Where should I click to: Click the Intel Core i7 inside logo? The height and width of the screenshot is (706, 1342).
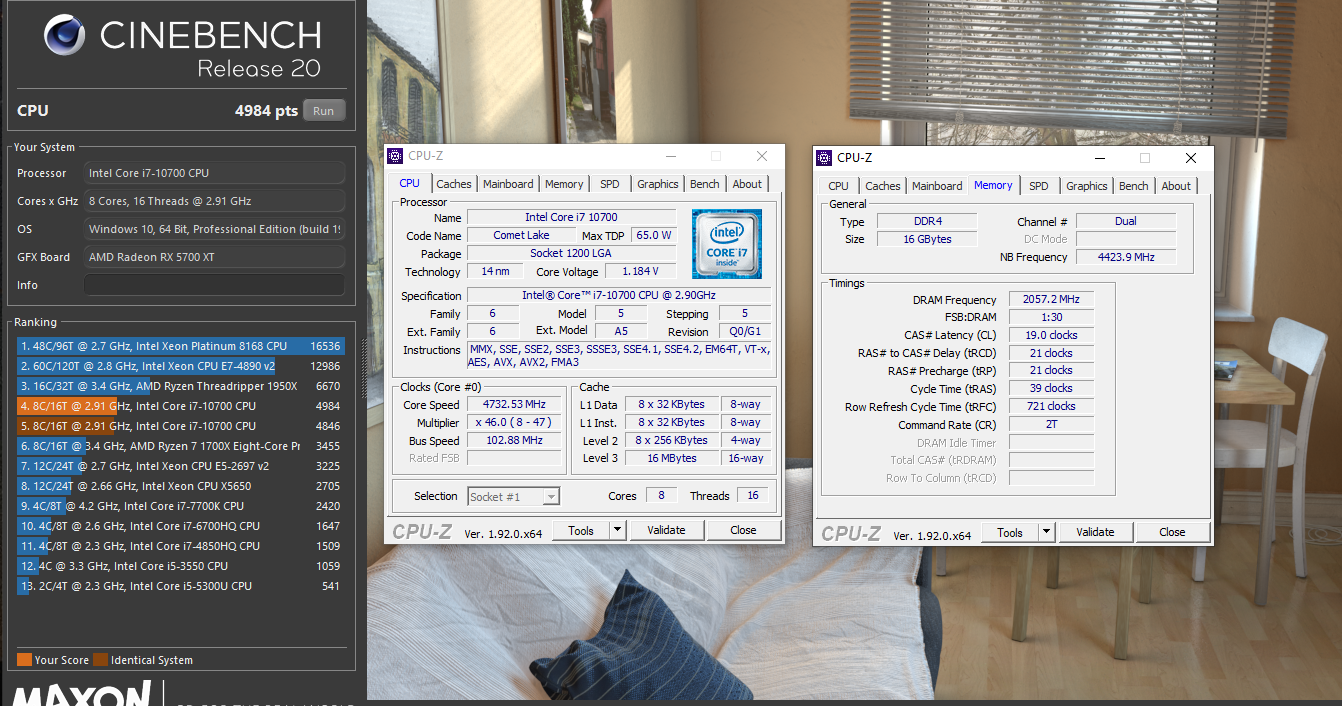click(727, 244)
